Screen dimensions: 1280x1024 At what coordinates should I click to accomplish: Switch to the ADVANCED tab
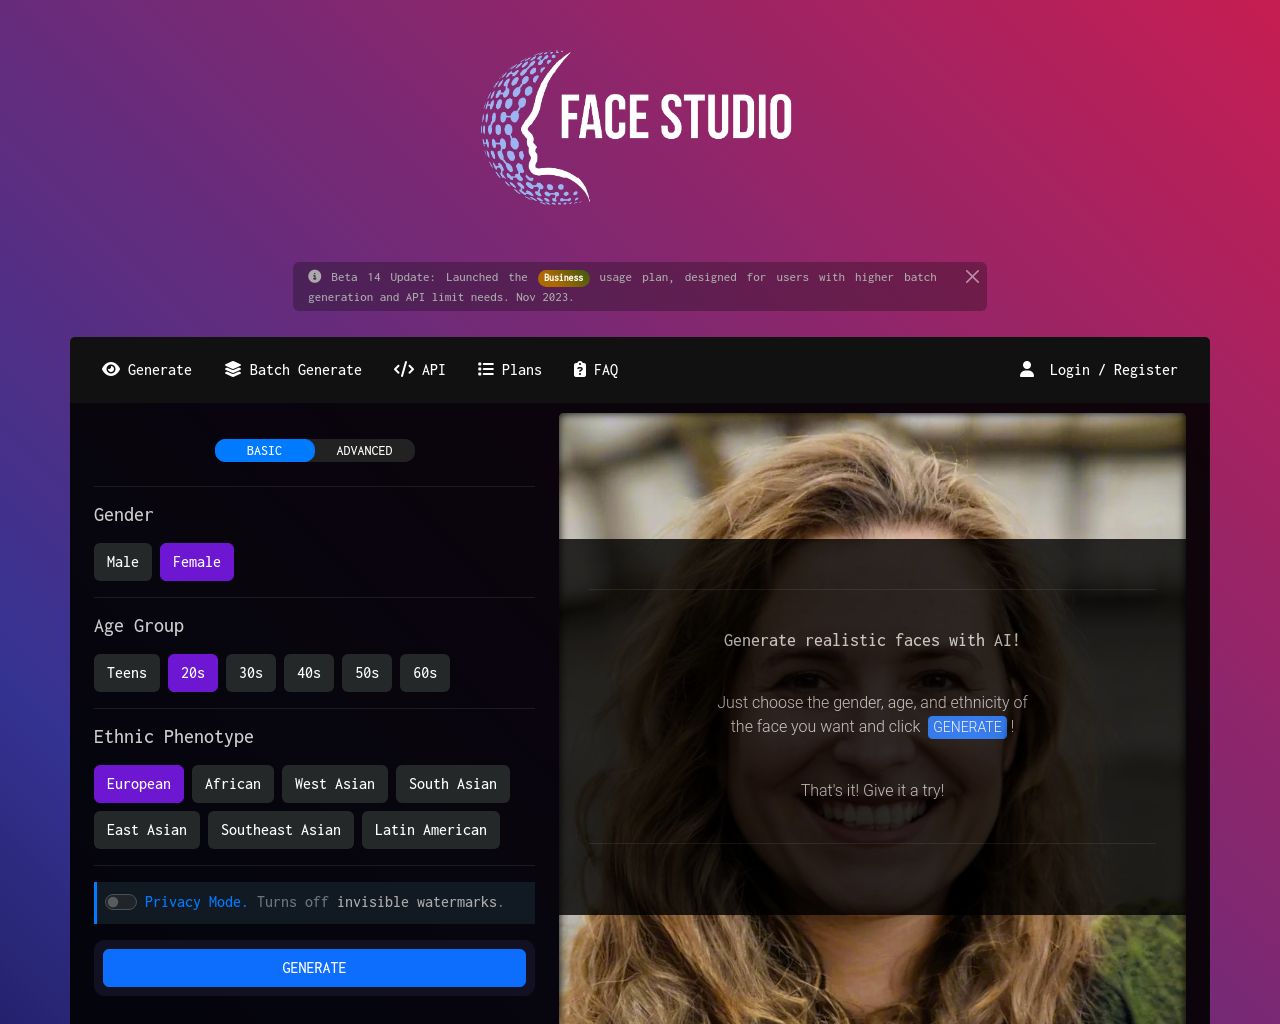(x=364, y=451)
